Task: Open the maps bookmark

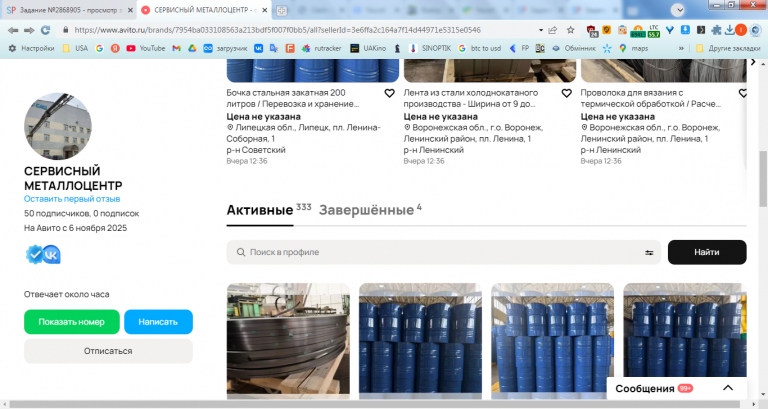Action: (x=633, y=48)
